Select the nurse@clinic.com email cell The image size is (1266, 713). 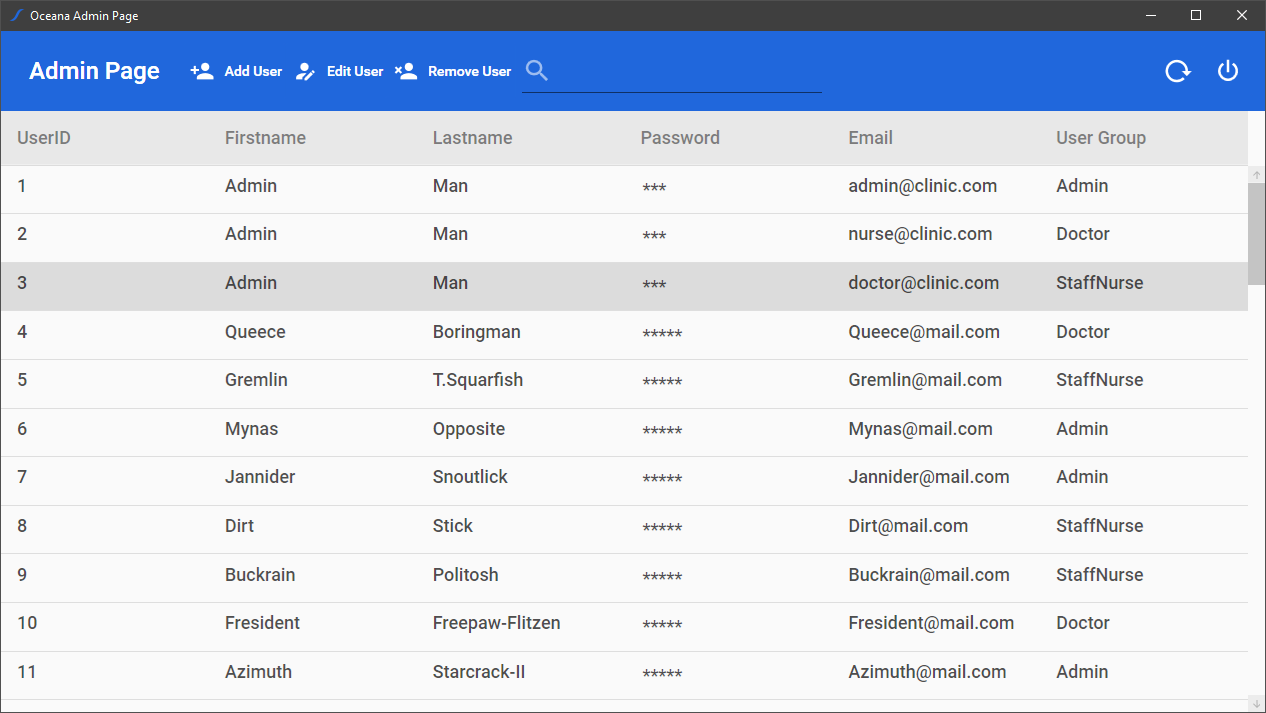coord(921,234)
